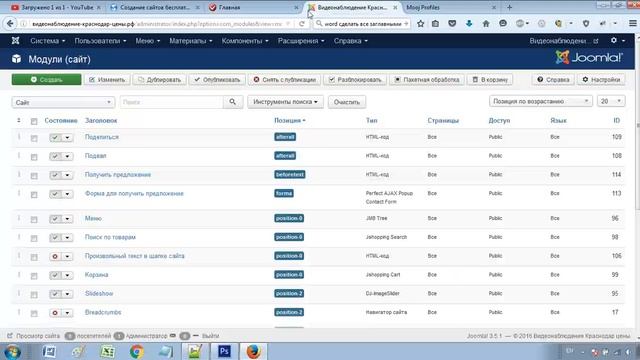Viewport: 640px width, 360px height.
Task: Toggle publish status of Поделиться module
Action: point(55,138)
